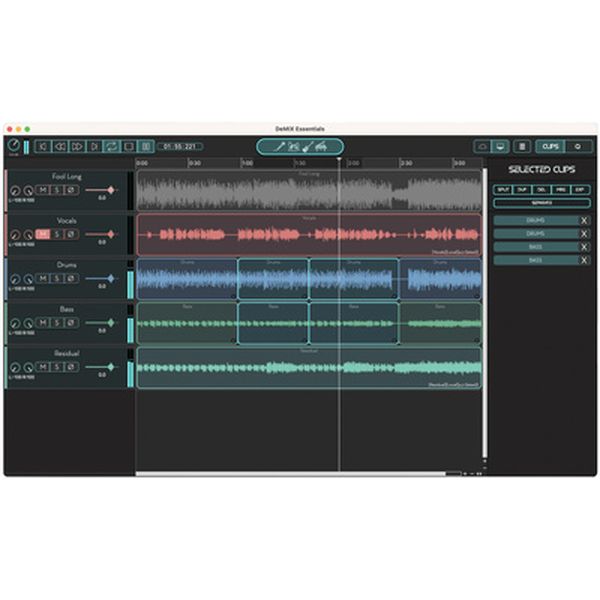Click the piano keyboard separation icon
Screen dimensions: 600x600
pos(323,146)
